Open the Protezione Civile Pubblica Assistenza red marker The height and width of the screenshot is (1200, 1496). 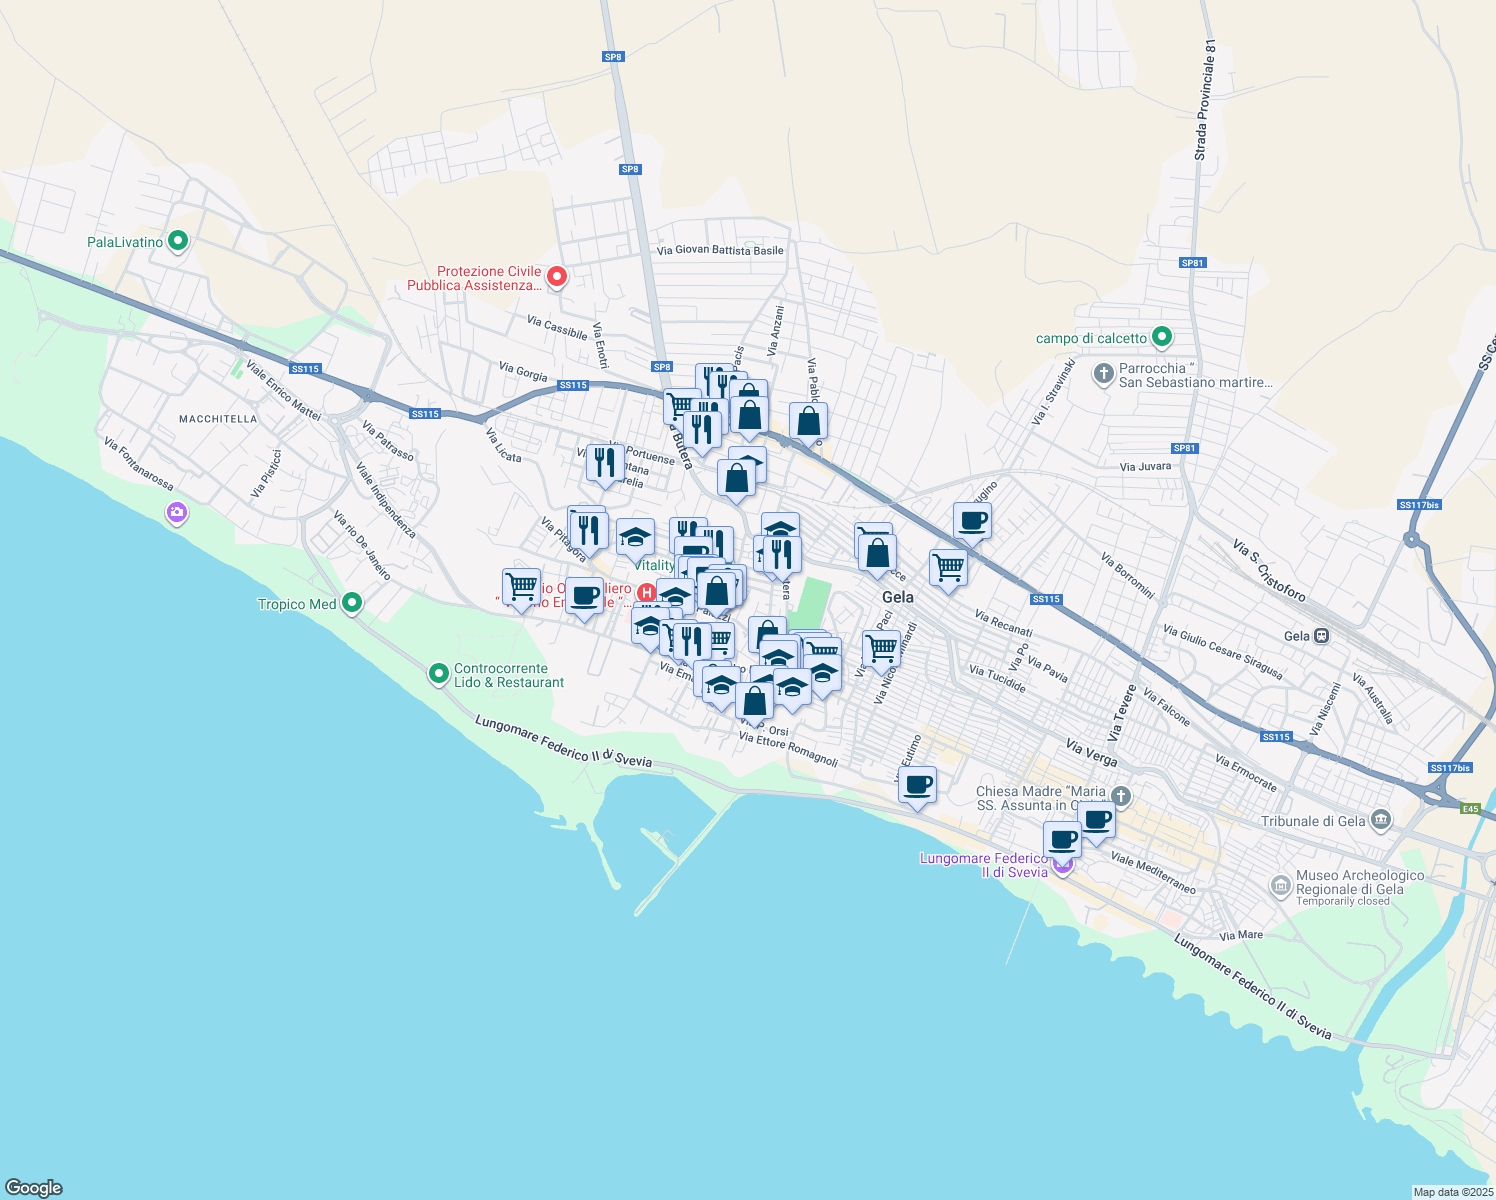556,276
